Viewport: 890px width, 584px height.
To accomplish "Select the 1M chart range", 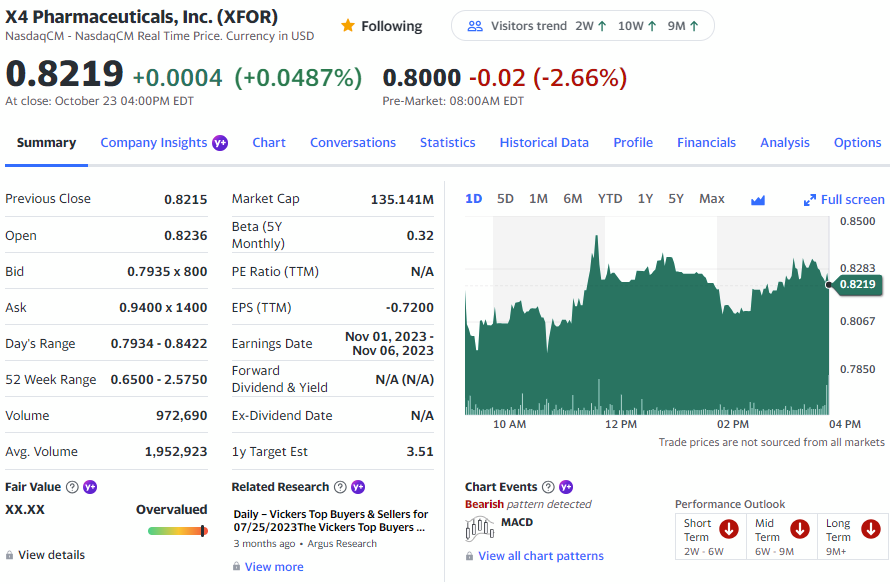I will [x=538, y=199].
